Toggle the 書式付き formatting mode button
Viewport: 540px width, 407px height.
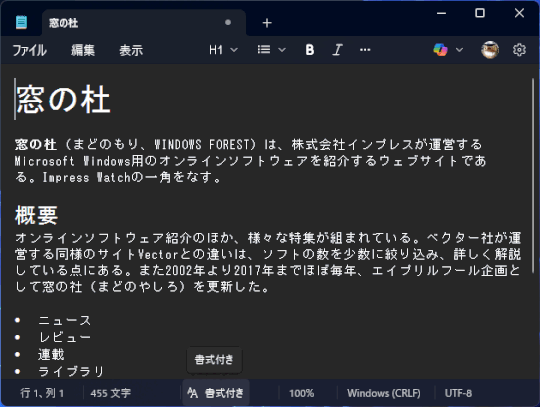tap(216, 393)
